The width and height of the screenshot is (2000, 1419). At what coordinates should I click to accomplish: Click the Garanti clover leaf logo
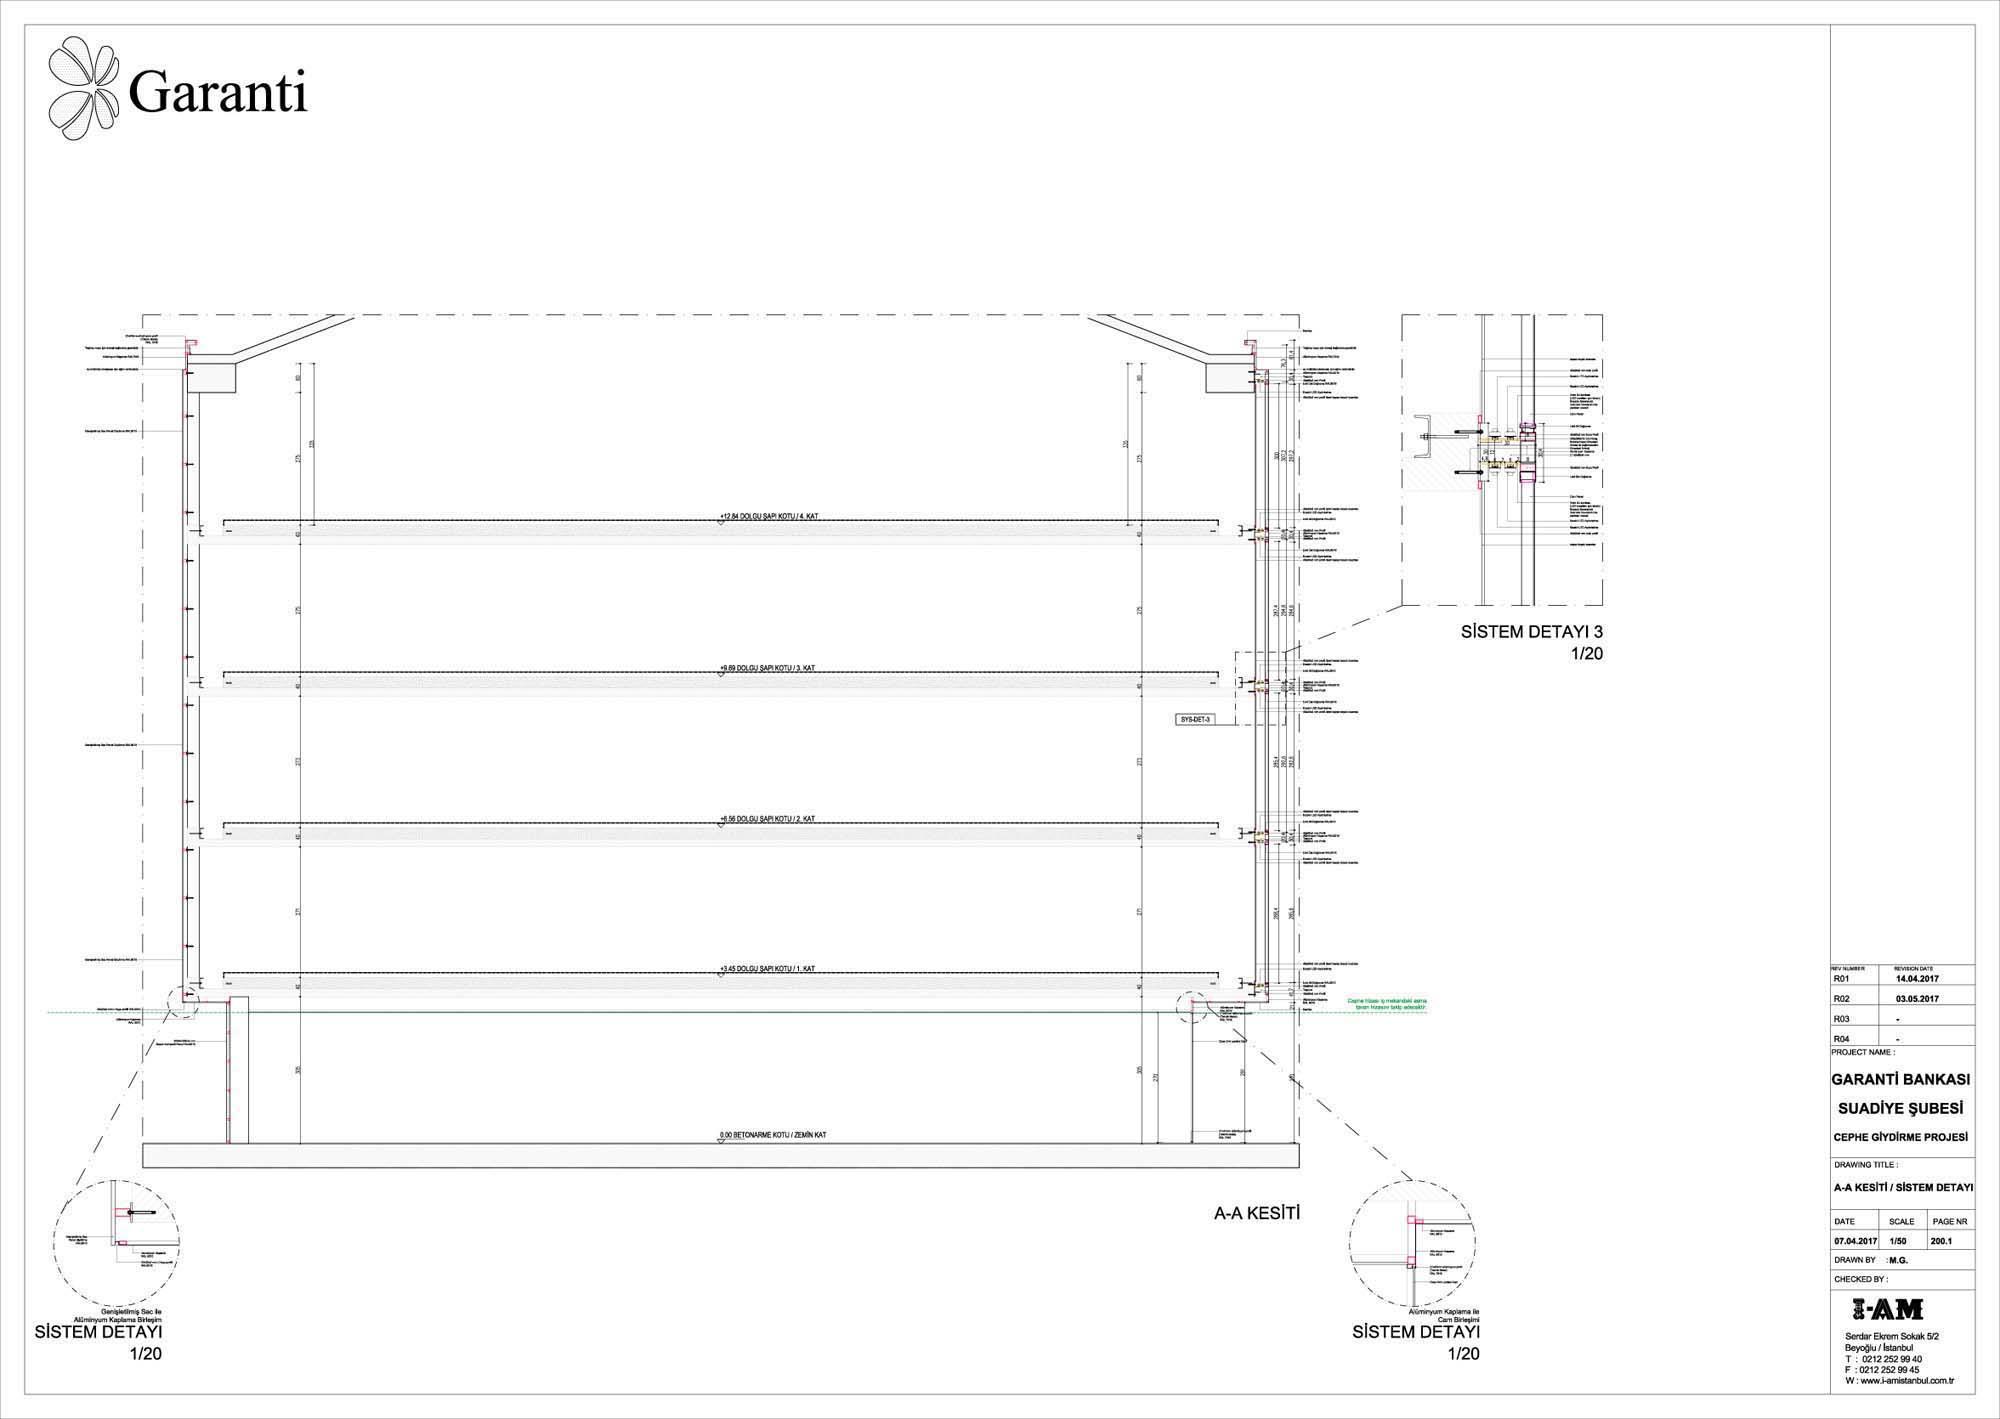85,90
